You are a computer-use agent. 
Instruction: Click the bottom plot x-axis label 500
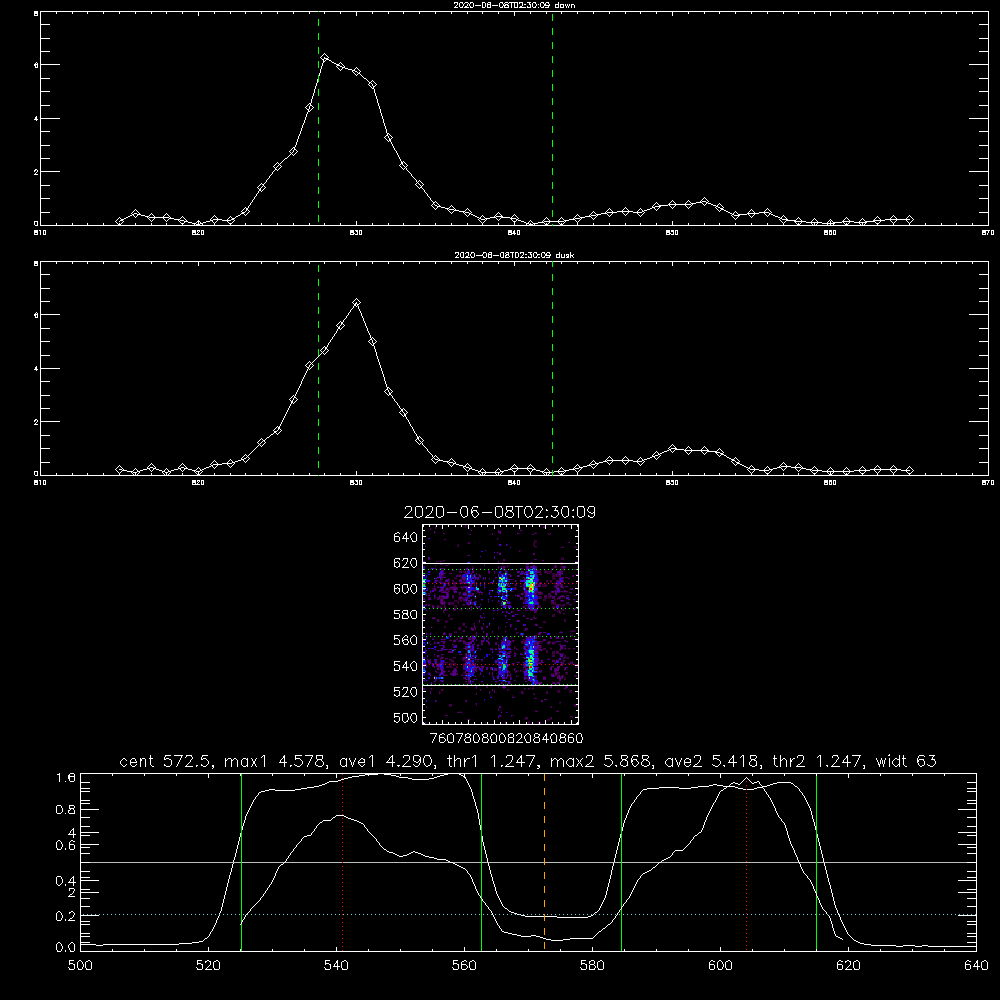[80, 966]
